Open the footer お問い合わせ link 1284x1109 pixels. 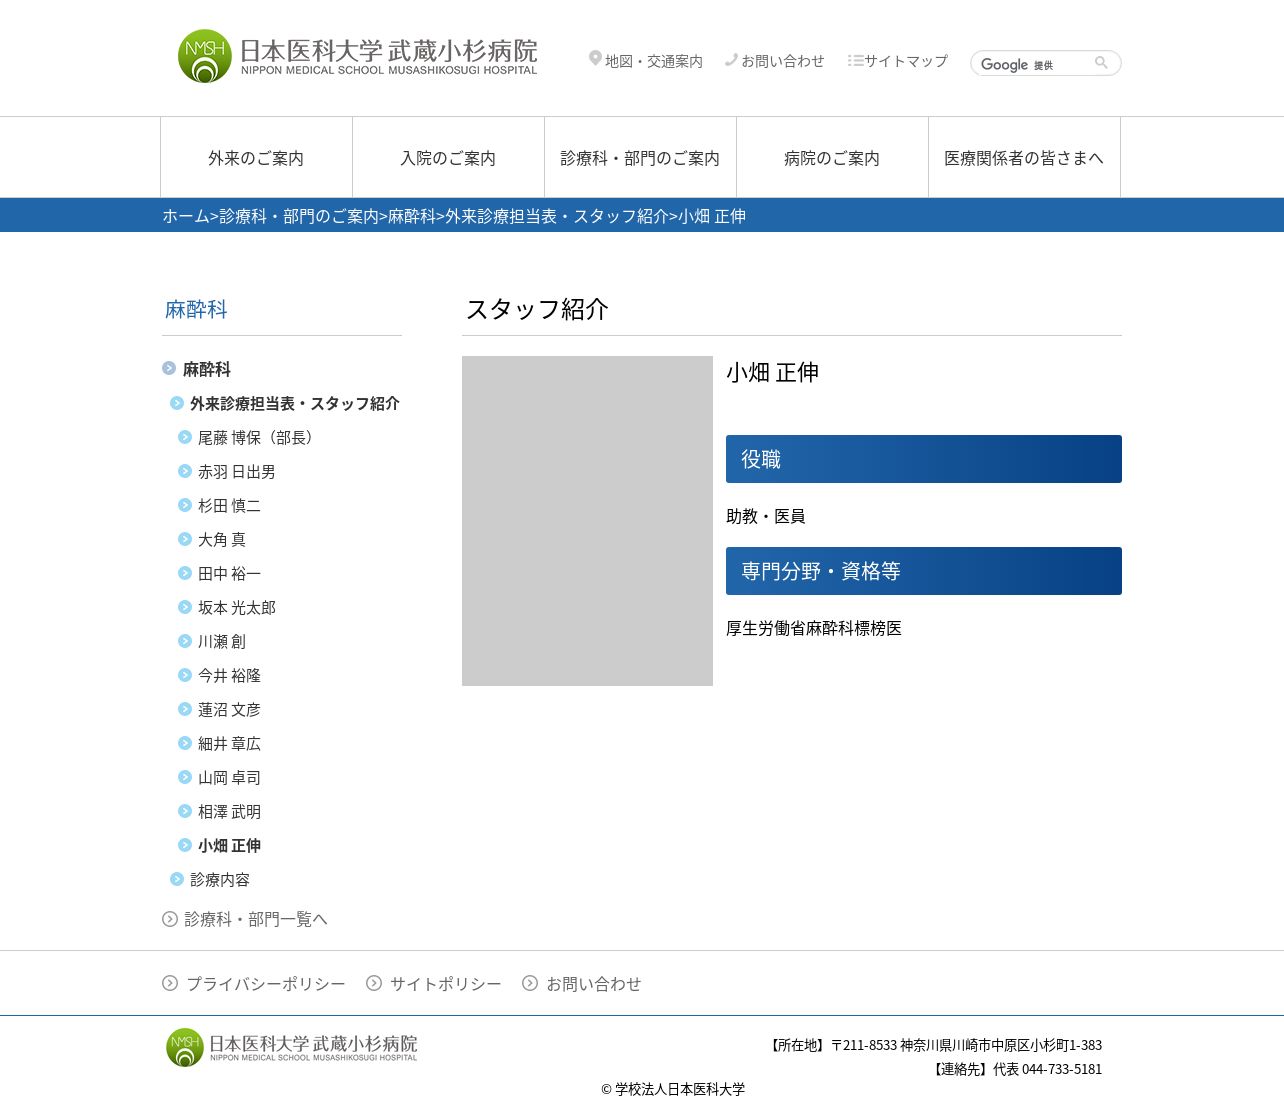pyautogui.click(x=594, y=983)
